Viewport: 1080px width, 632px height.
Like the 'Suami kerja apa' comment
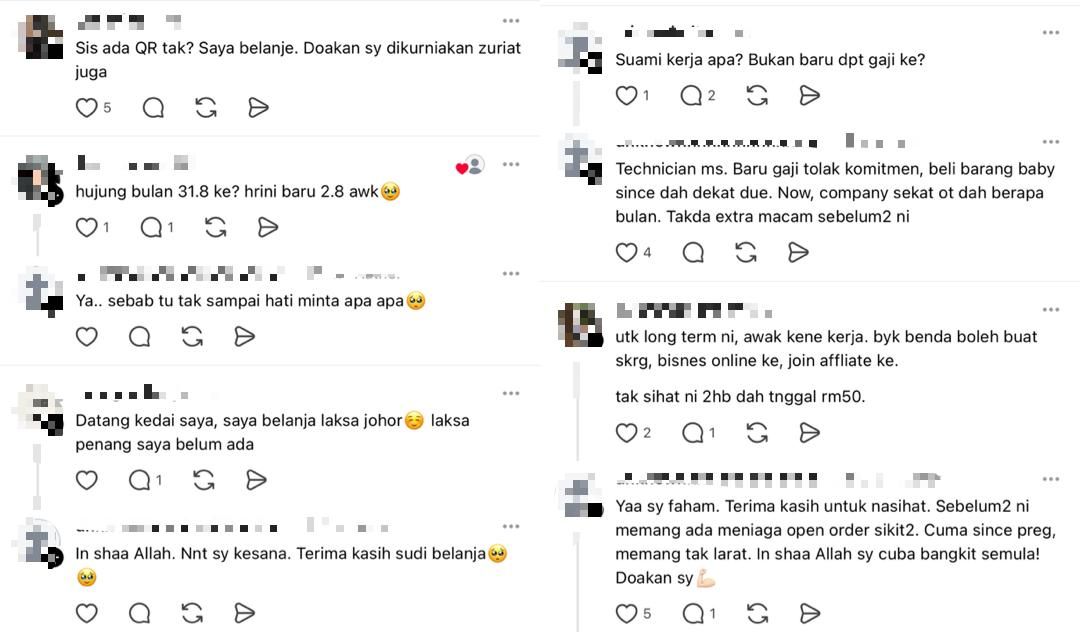(626, 95)
